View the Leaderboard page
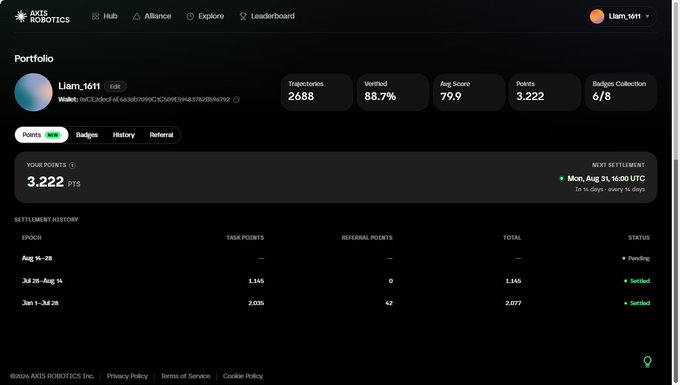Screen dimensions: 680x385 coord(267,16)
